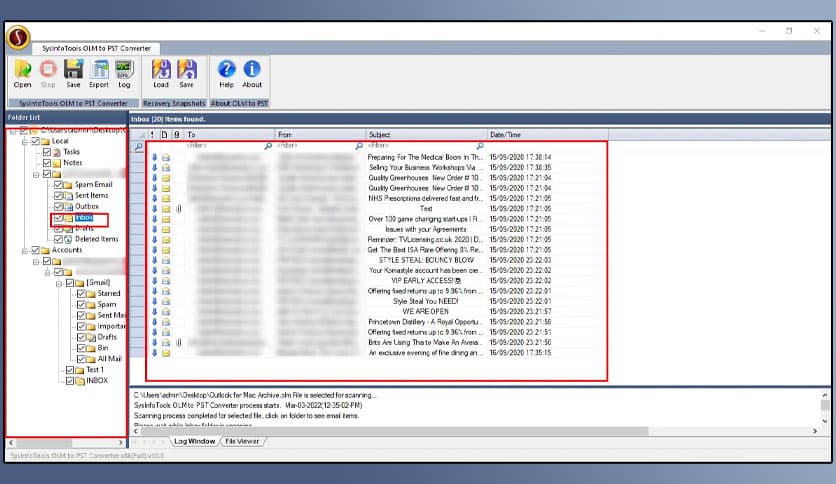Collapse the Accounts tree node

(25, 251)
